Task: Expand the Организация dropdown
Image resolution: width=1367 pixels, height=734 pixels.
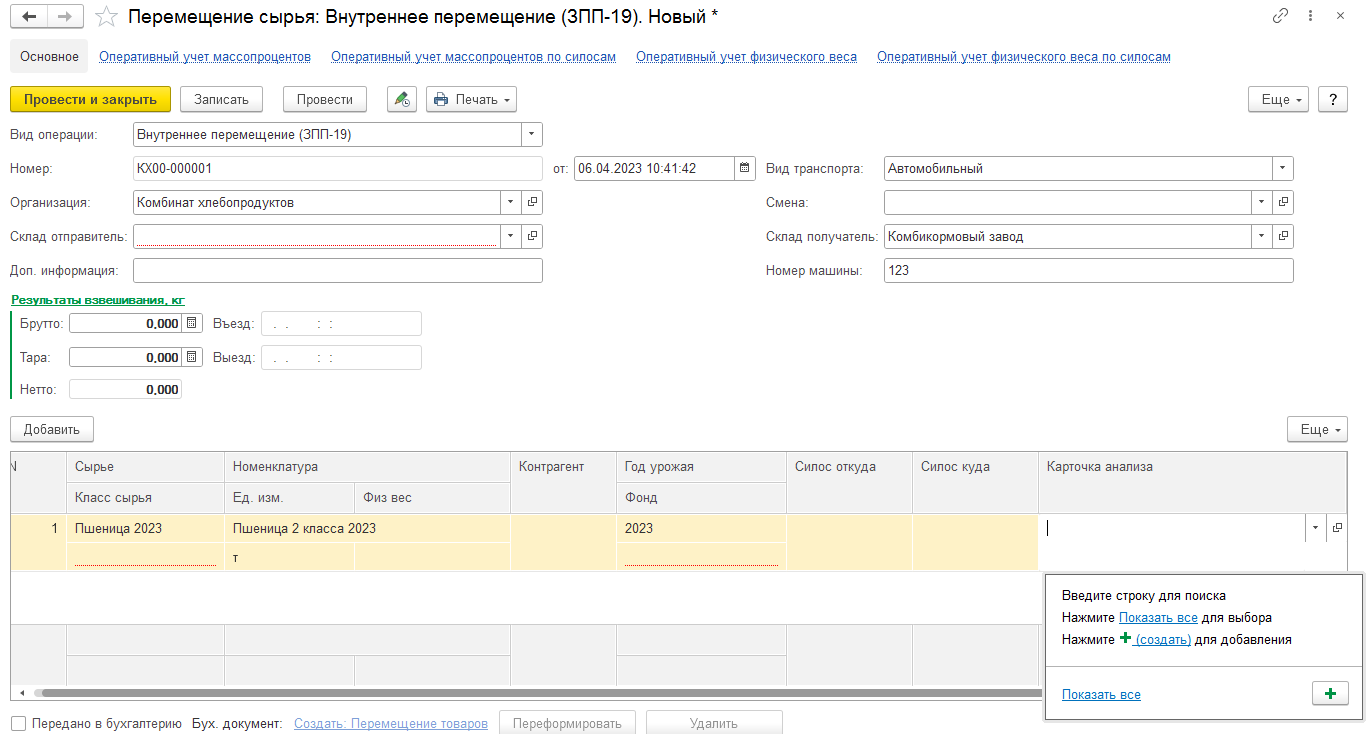Action: coord(512,202)
